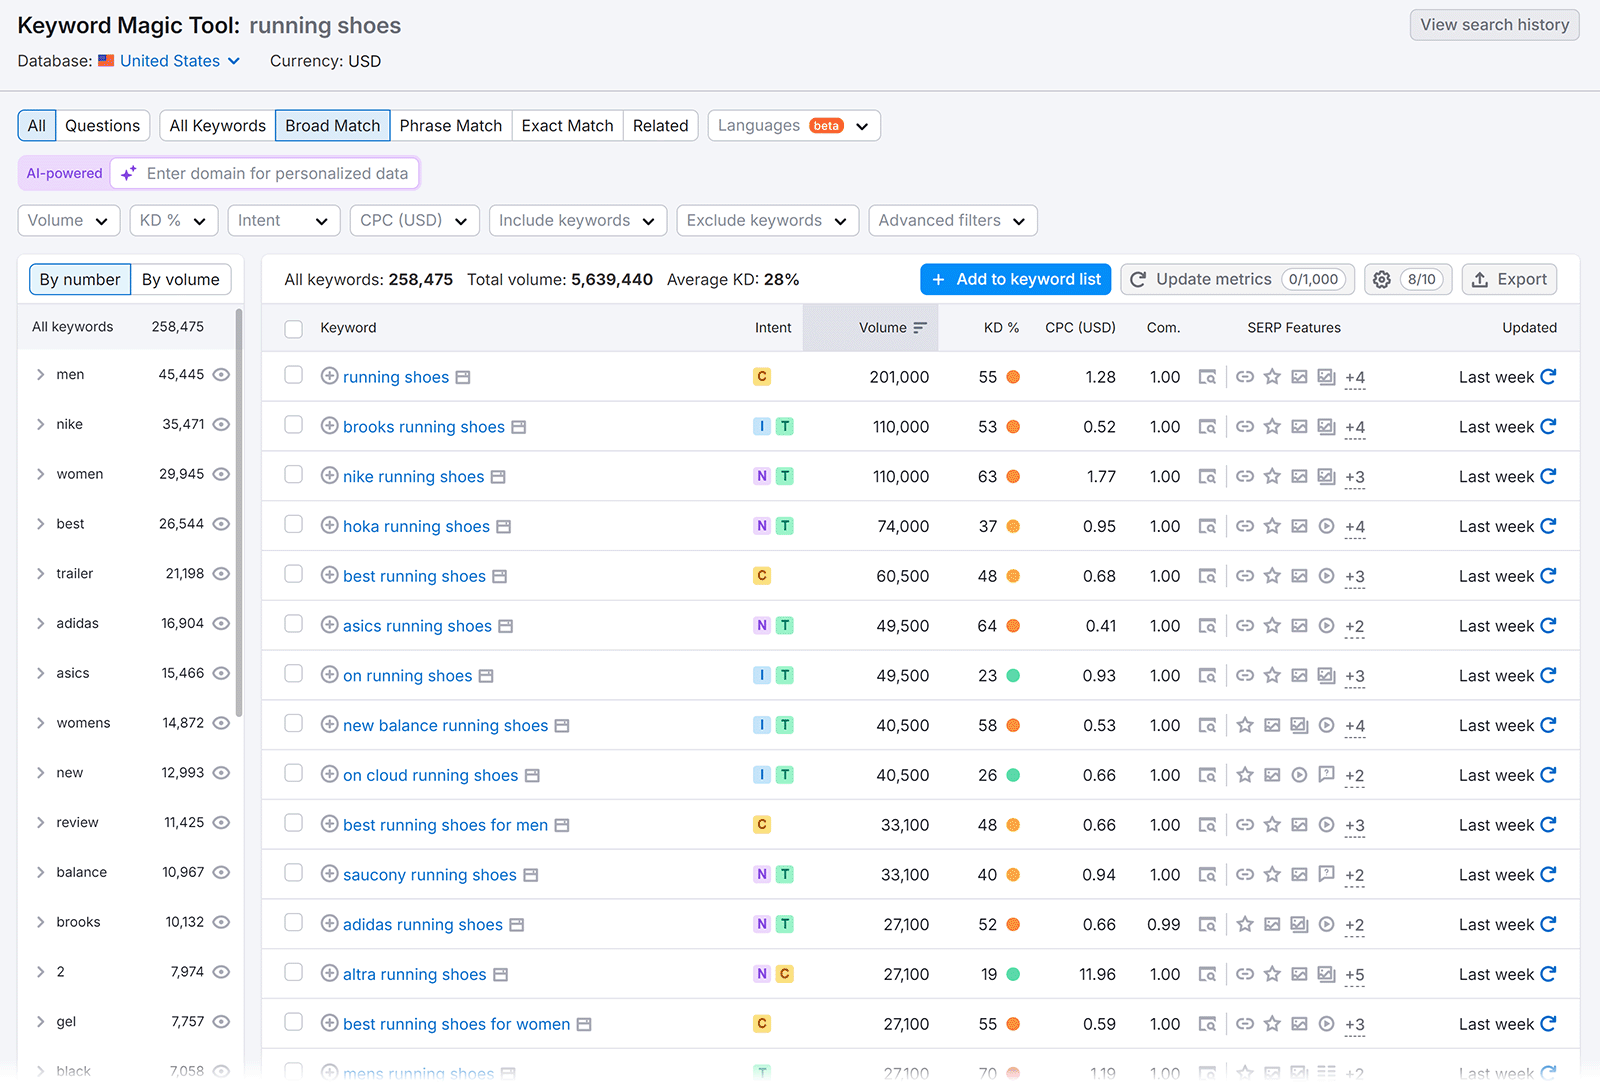Image resolution: width=1600 pixels, height=1086 pixels.
Task: Click the Add to keyword list button
Action: pos(1015,279)
